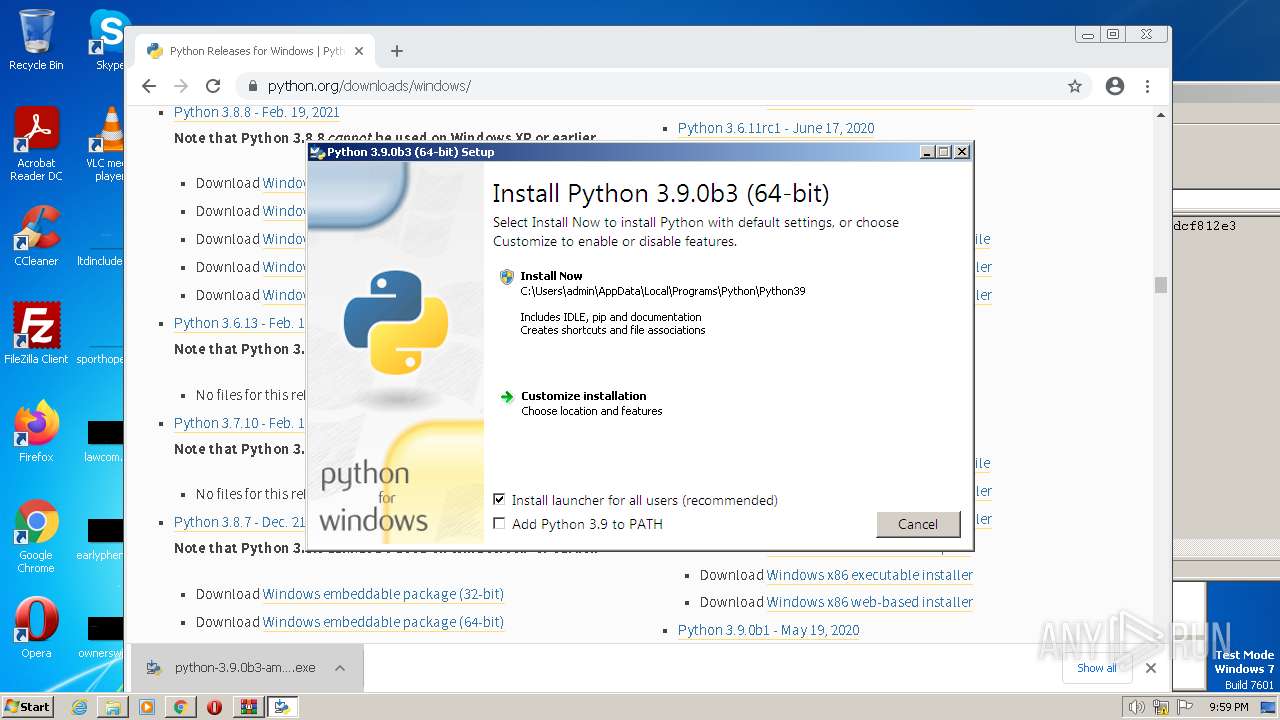Uncheck Install launcher for all users

click(x=499, y=500)
